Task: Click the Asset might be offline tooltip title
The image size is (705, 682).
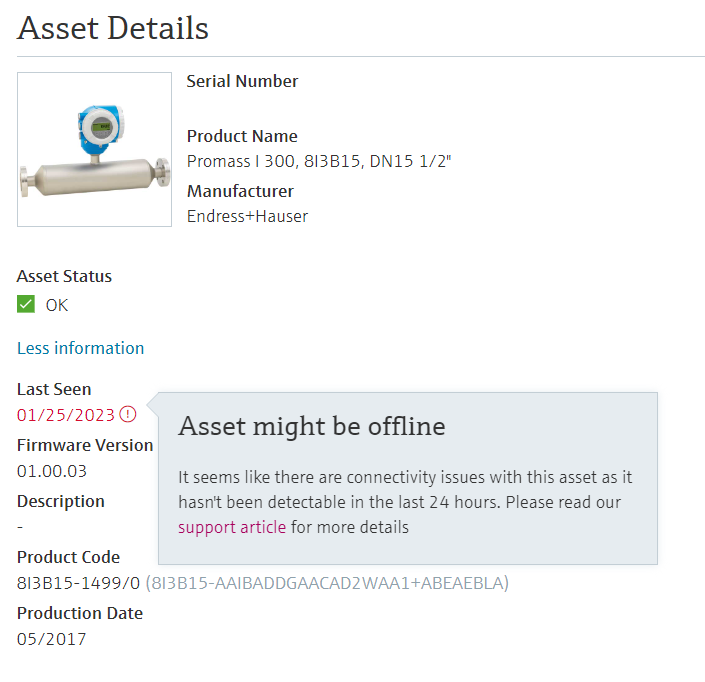Action: pyautogui.click(x=311, y=426)
